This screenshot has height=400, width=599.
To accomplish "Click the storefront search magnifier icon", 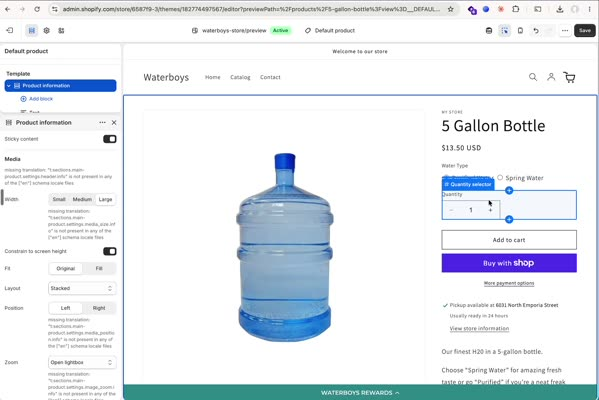I will 533,77.
